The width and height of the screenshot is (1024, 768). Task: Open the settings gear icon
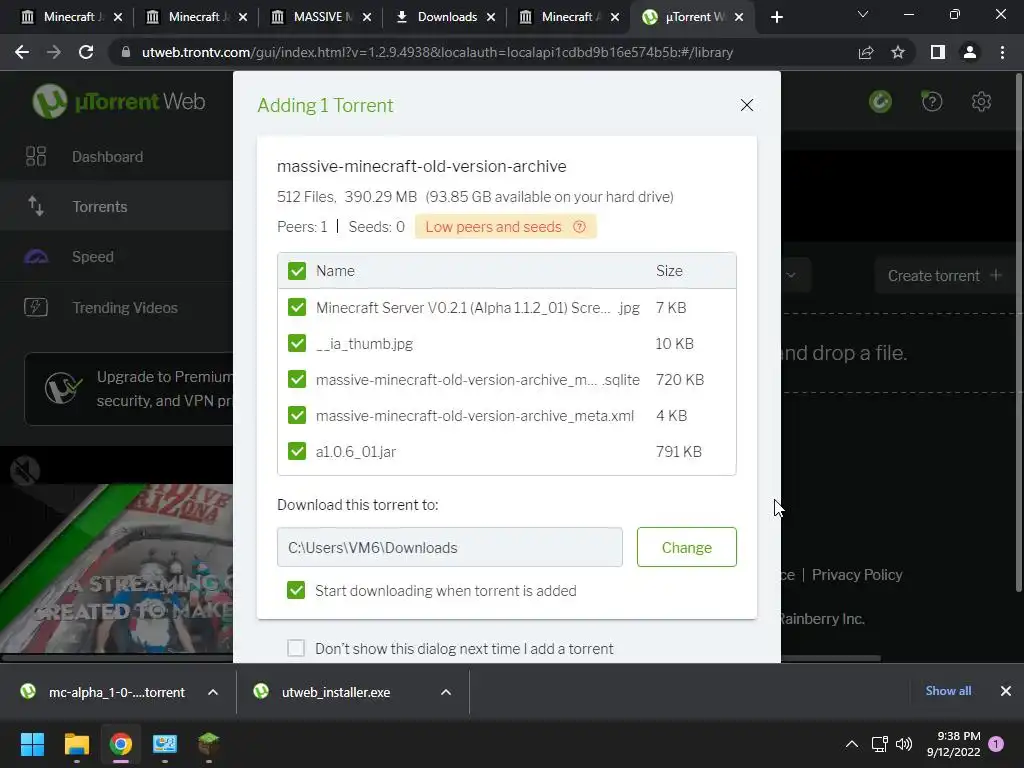click(x=981, y=101)
